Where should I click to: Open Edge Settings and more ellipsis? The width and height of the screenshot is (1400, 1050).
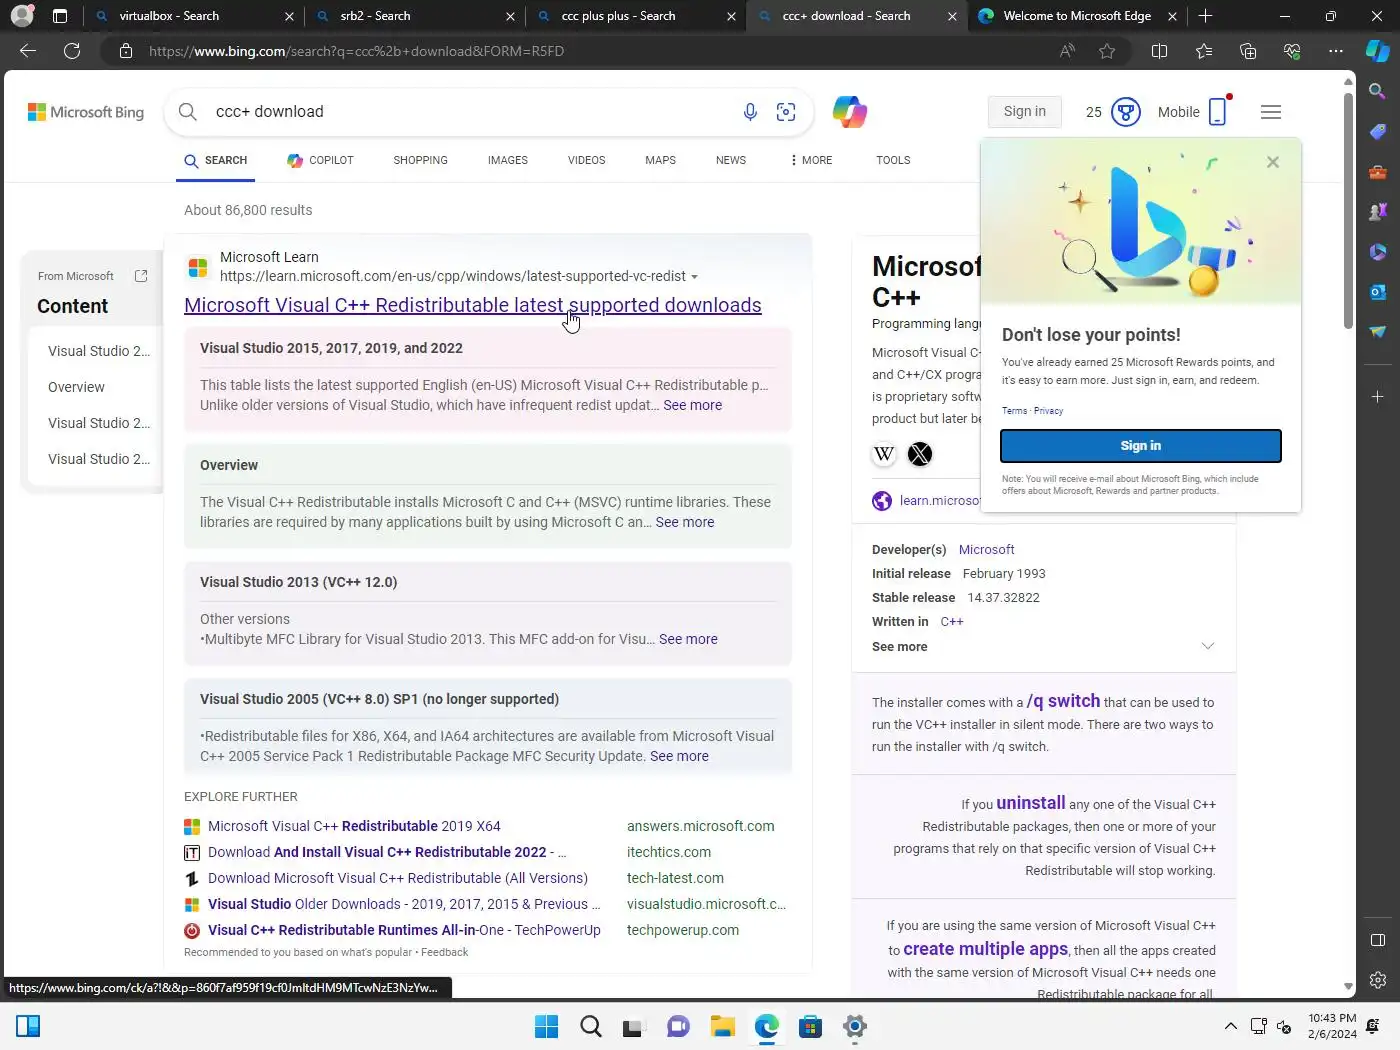point(1335,51)
